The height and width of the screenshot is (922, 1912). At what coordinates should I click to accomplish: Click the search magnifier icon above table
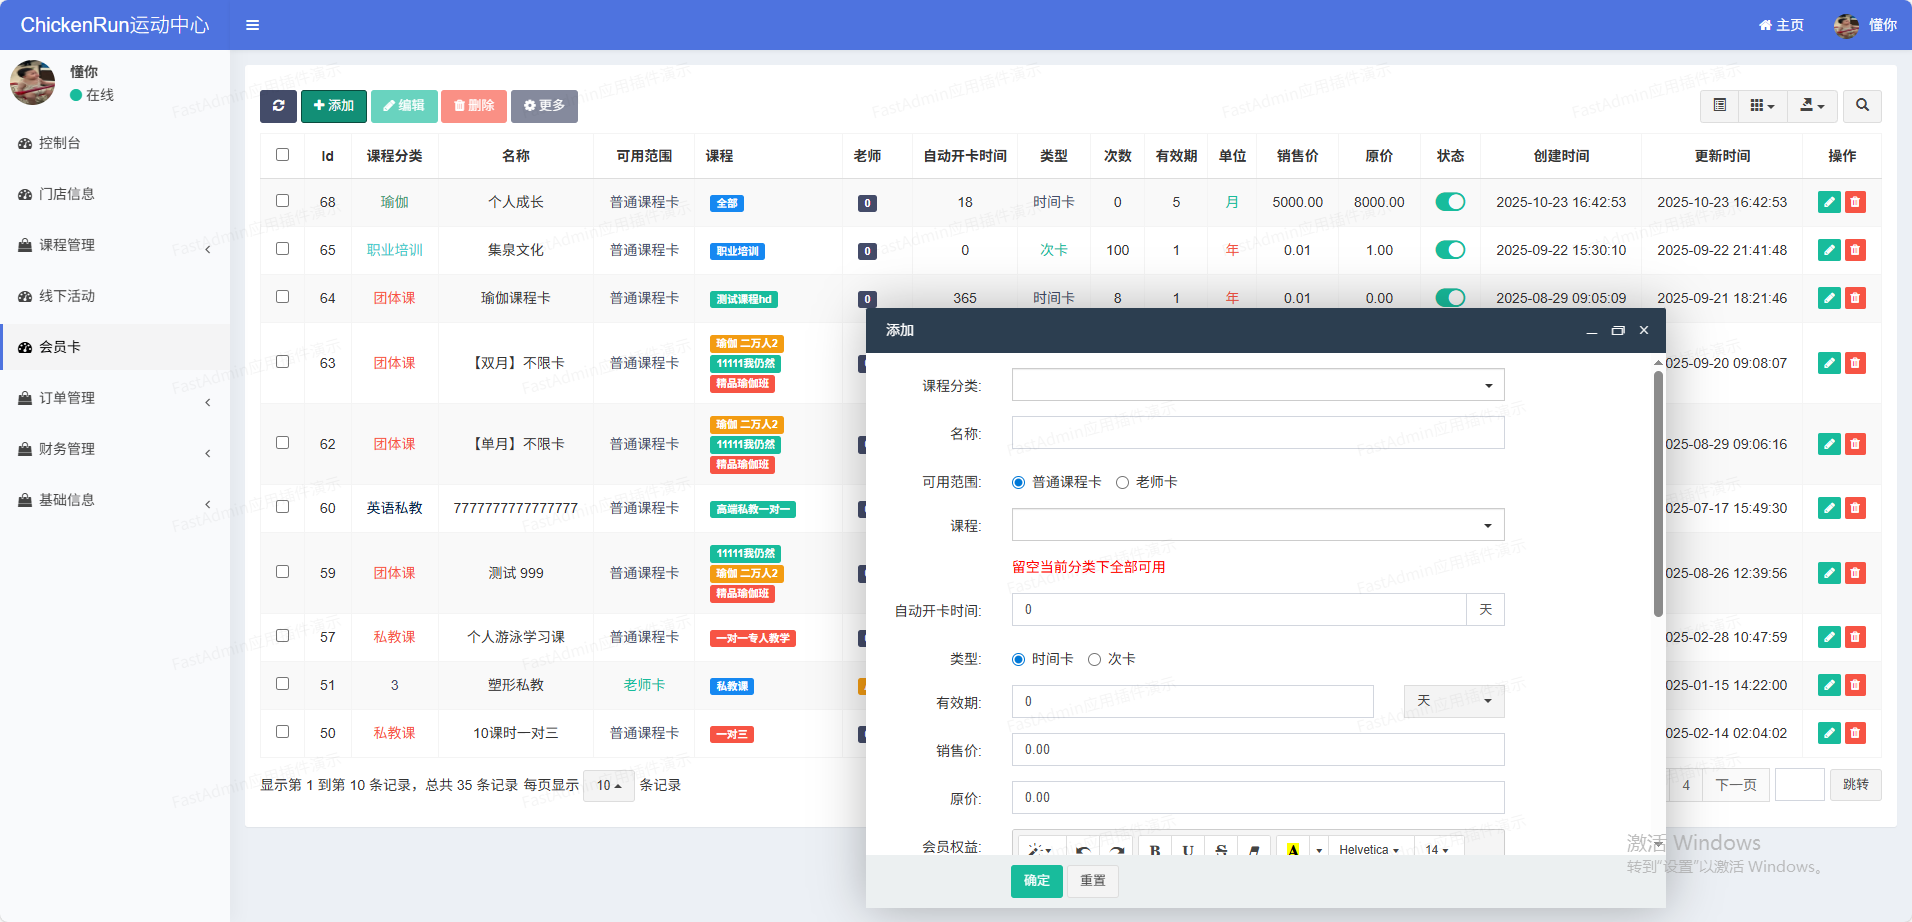click(x=1862, y=106)
